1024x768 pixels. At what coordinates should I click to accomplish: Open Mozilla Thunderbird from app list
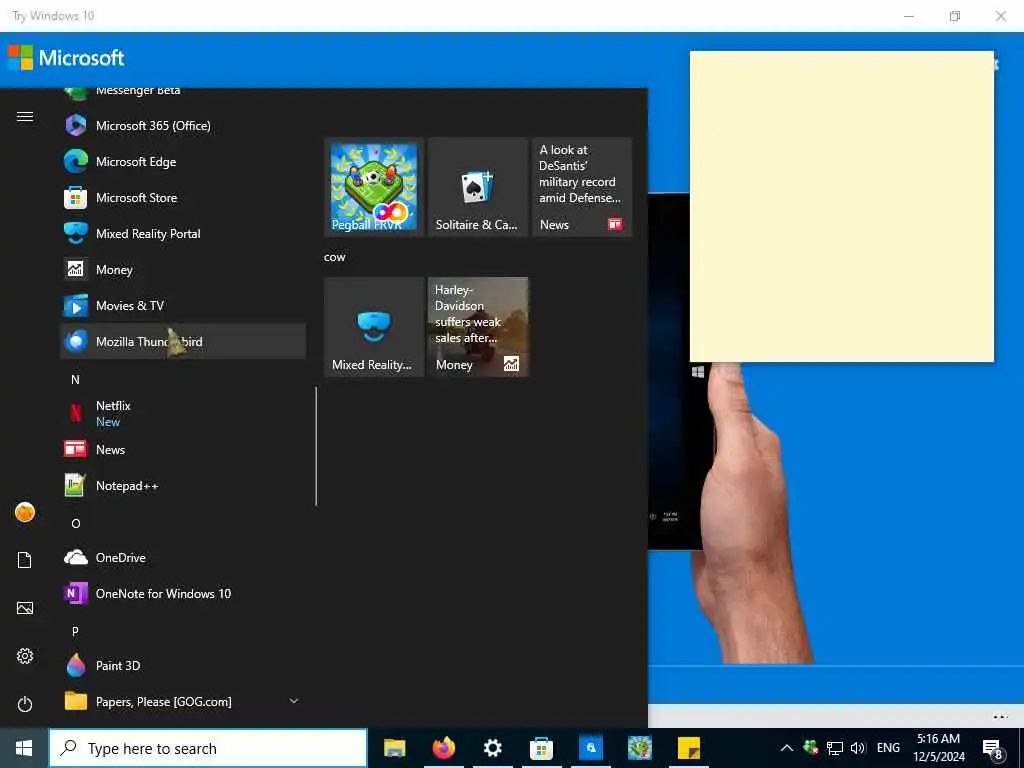[x=183, y=341]
